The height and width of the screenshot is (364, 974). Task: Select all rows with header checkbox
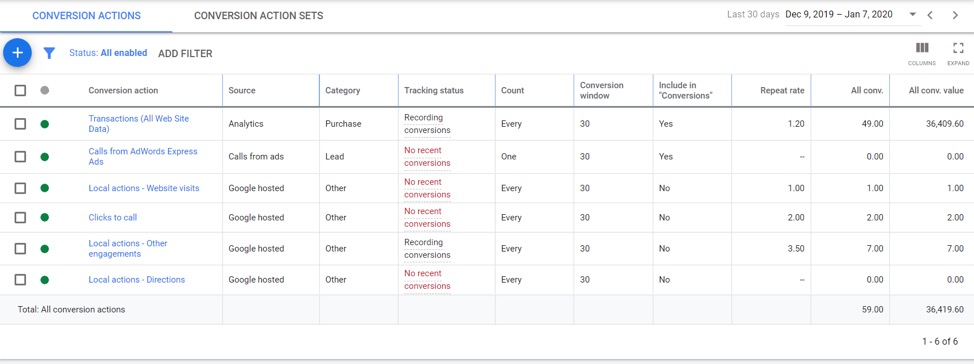20,90
